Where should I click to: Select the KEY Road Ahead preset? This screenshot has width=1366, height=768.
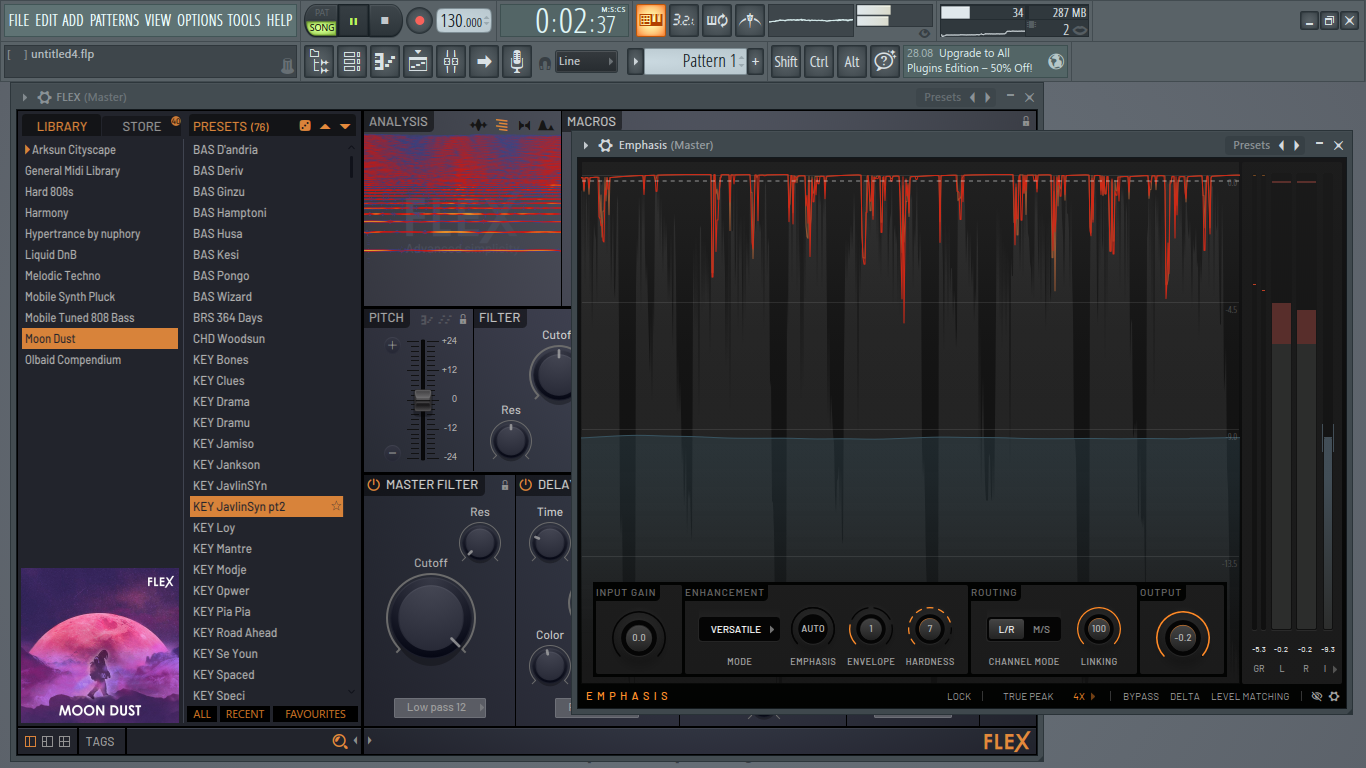point(267,633)
